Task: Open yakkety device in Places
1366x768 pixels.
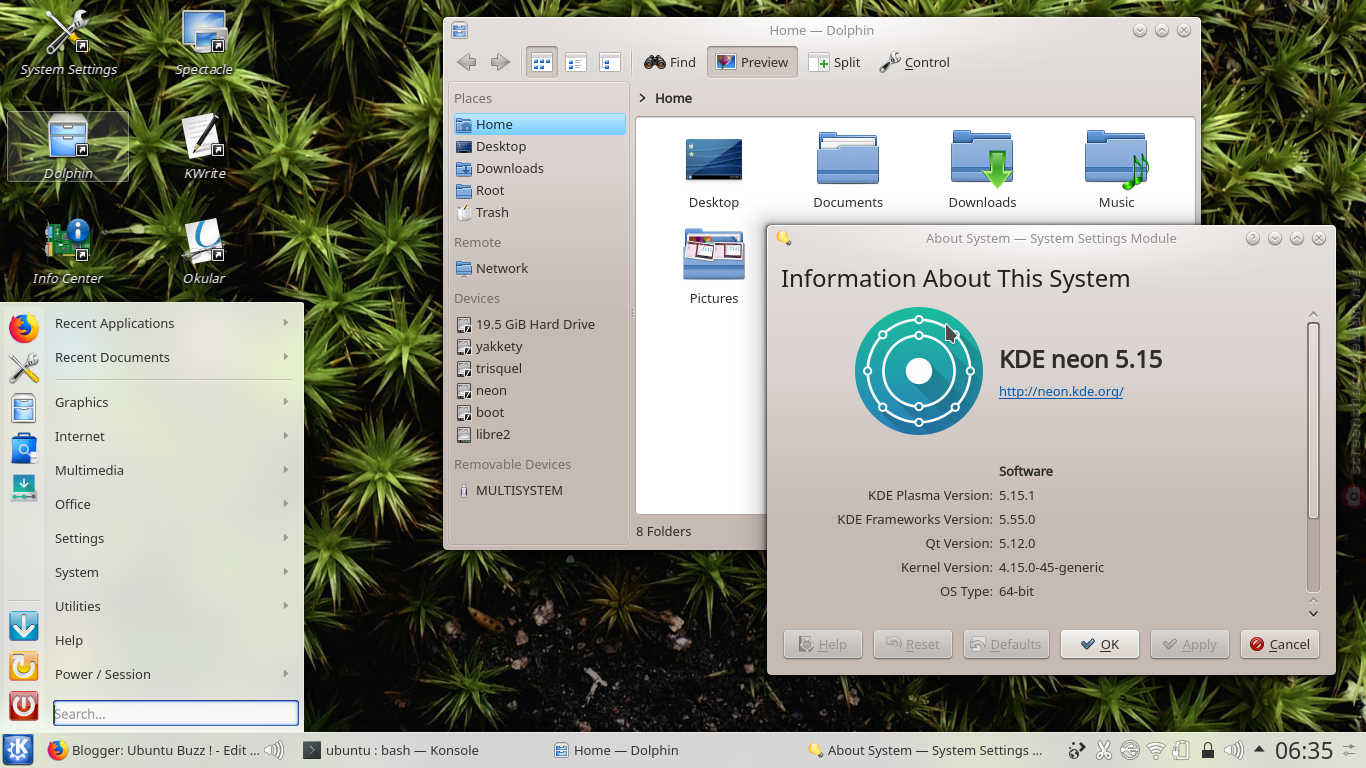Action: point(539,346)
